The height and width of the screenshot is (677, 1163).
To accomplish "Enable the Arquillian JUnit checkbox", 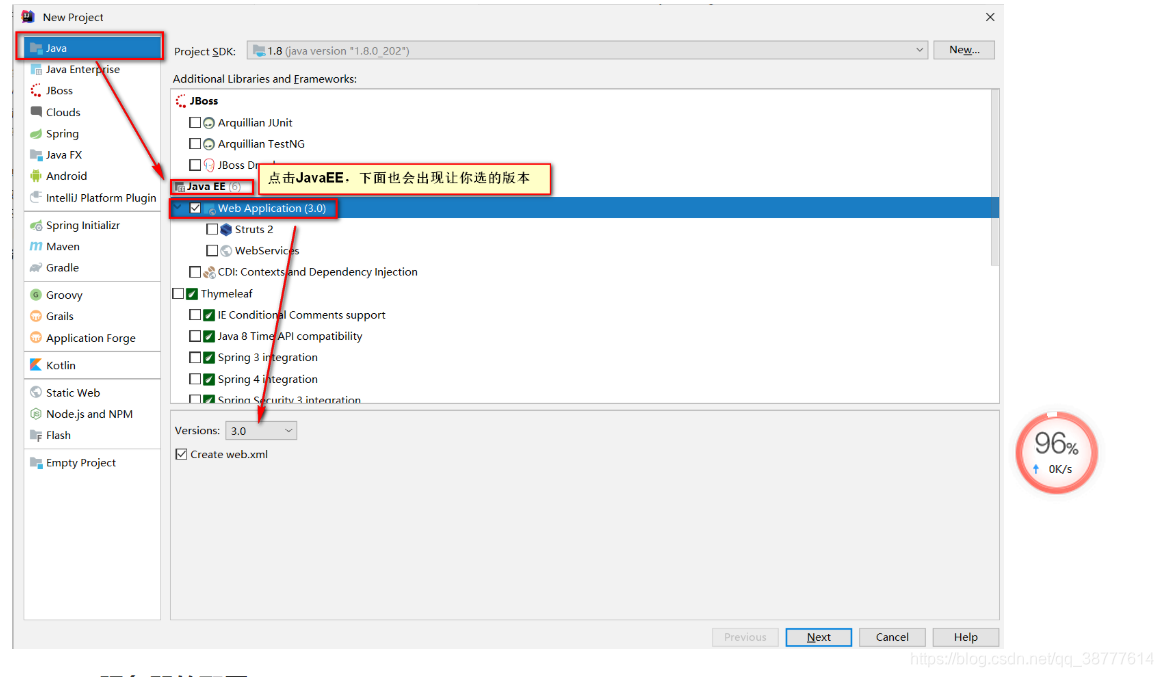I will (x=195, y=122).
